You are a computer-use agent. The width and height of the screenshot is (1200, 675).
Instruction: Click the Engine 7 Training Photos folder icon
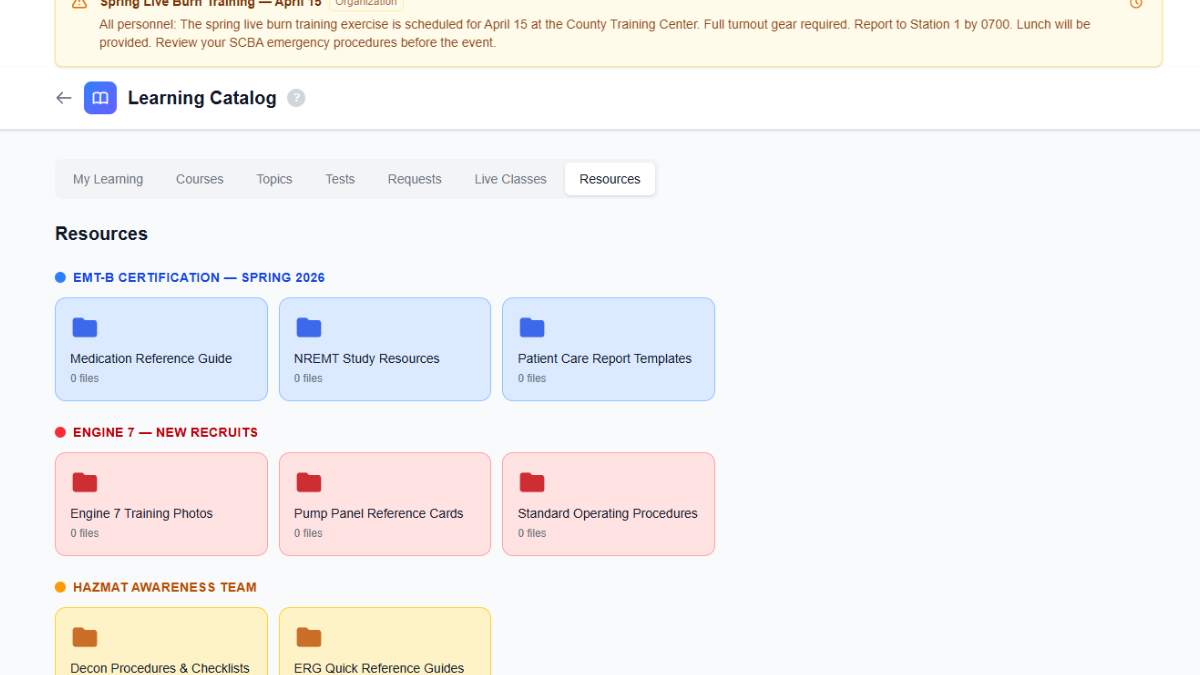pyautogui.click(x=85, y=483)
